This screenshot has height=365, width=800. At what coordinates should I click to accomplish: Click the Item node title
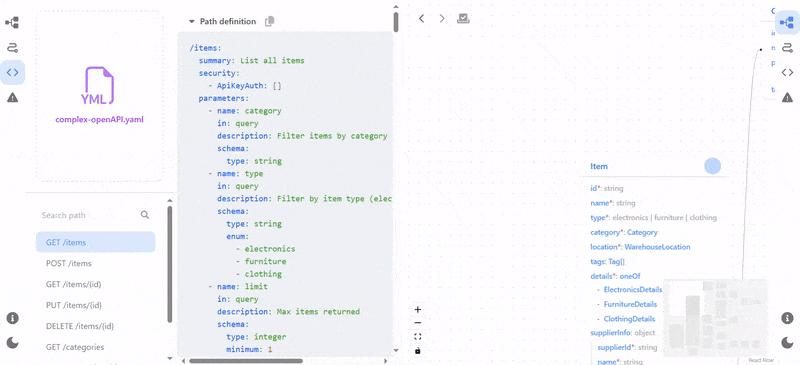click(599, 166)
